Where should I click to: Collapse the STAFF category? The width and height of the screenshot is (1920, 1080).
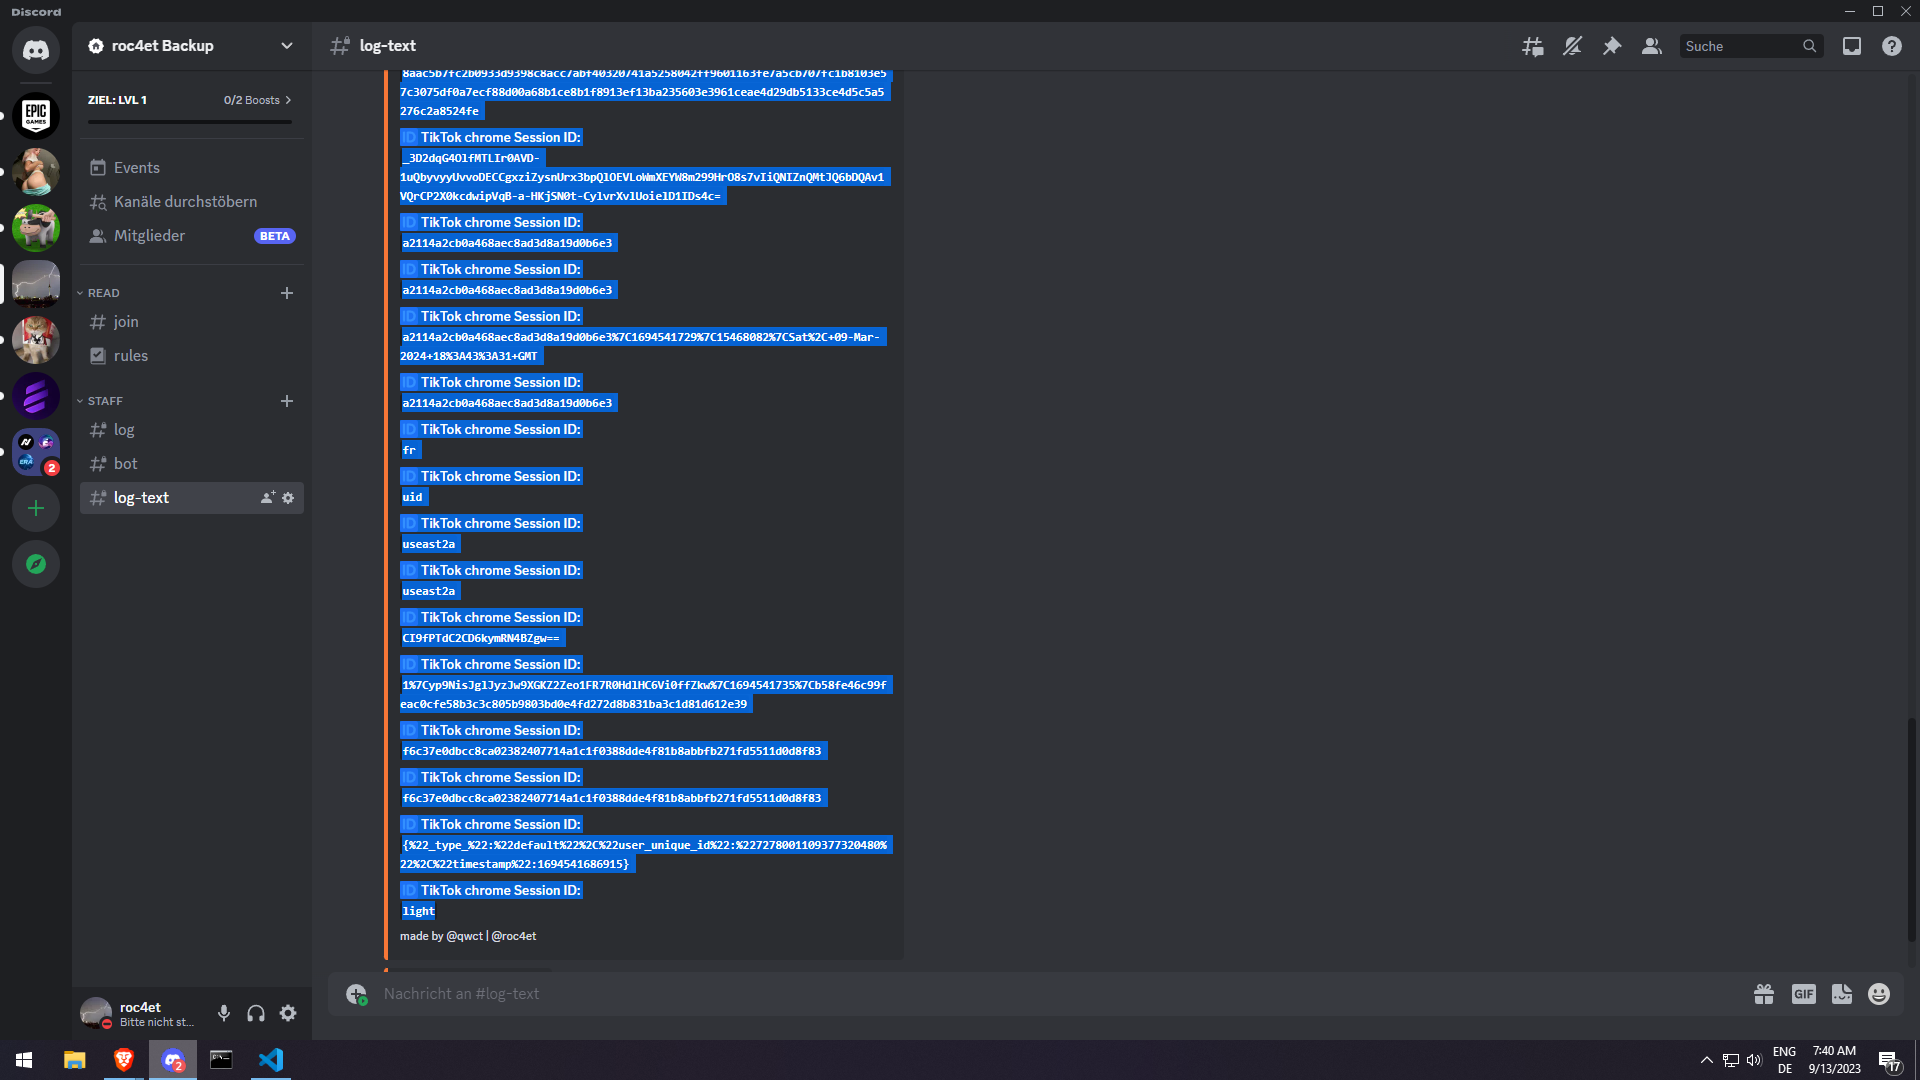pos(104,401)
